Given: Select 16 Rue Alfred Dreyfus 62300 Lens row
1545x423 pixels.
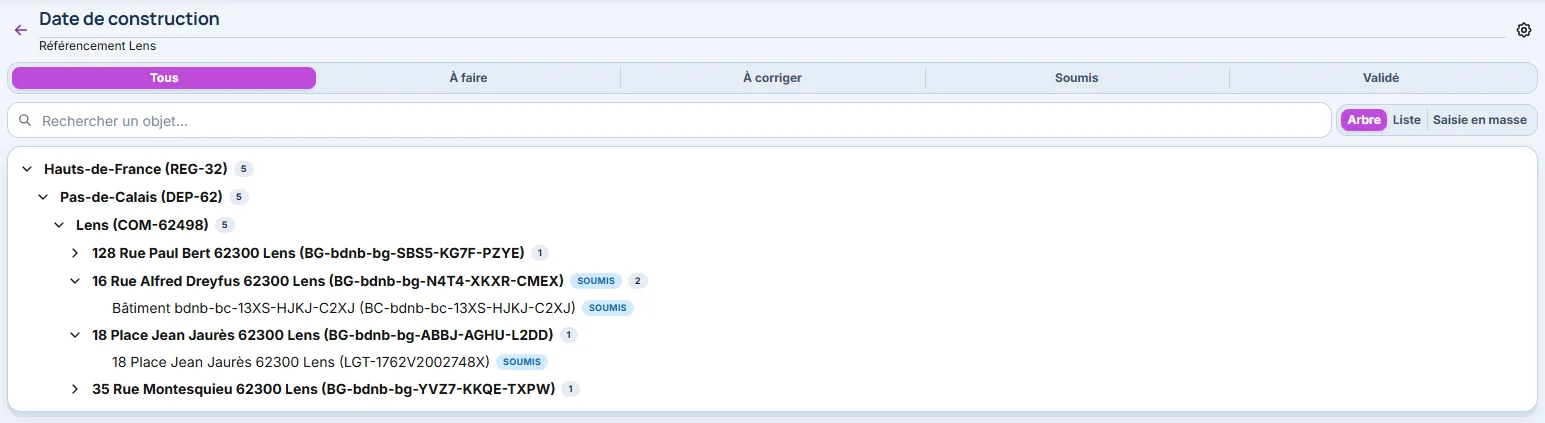Looking at the screenshot, I should coord(328,281).
